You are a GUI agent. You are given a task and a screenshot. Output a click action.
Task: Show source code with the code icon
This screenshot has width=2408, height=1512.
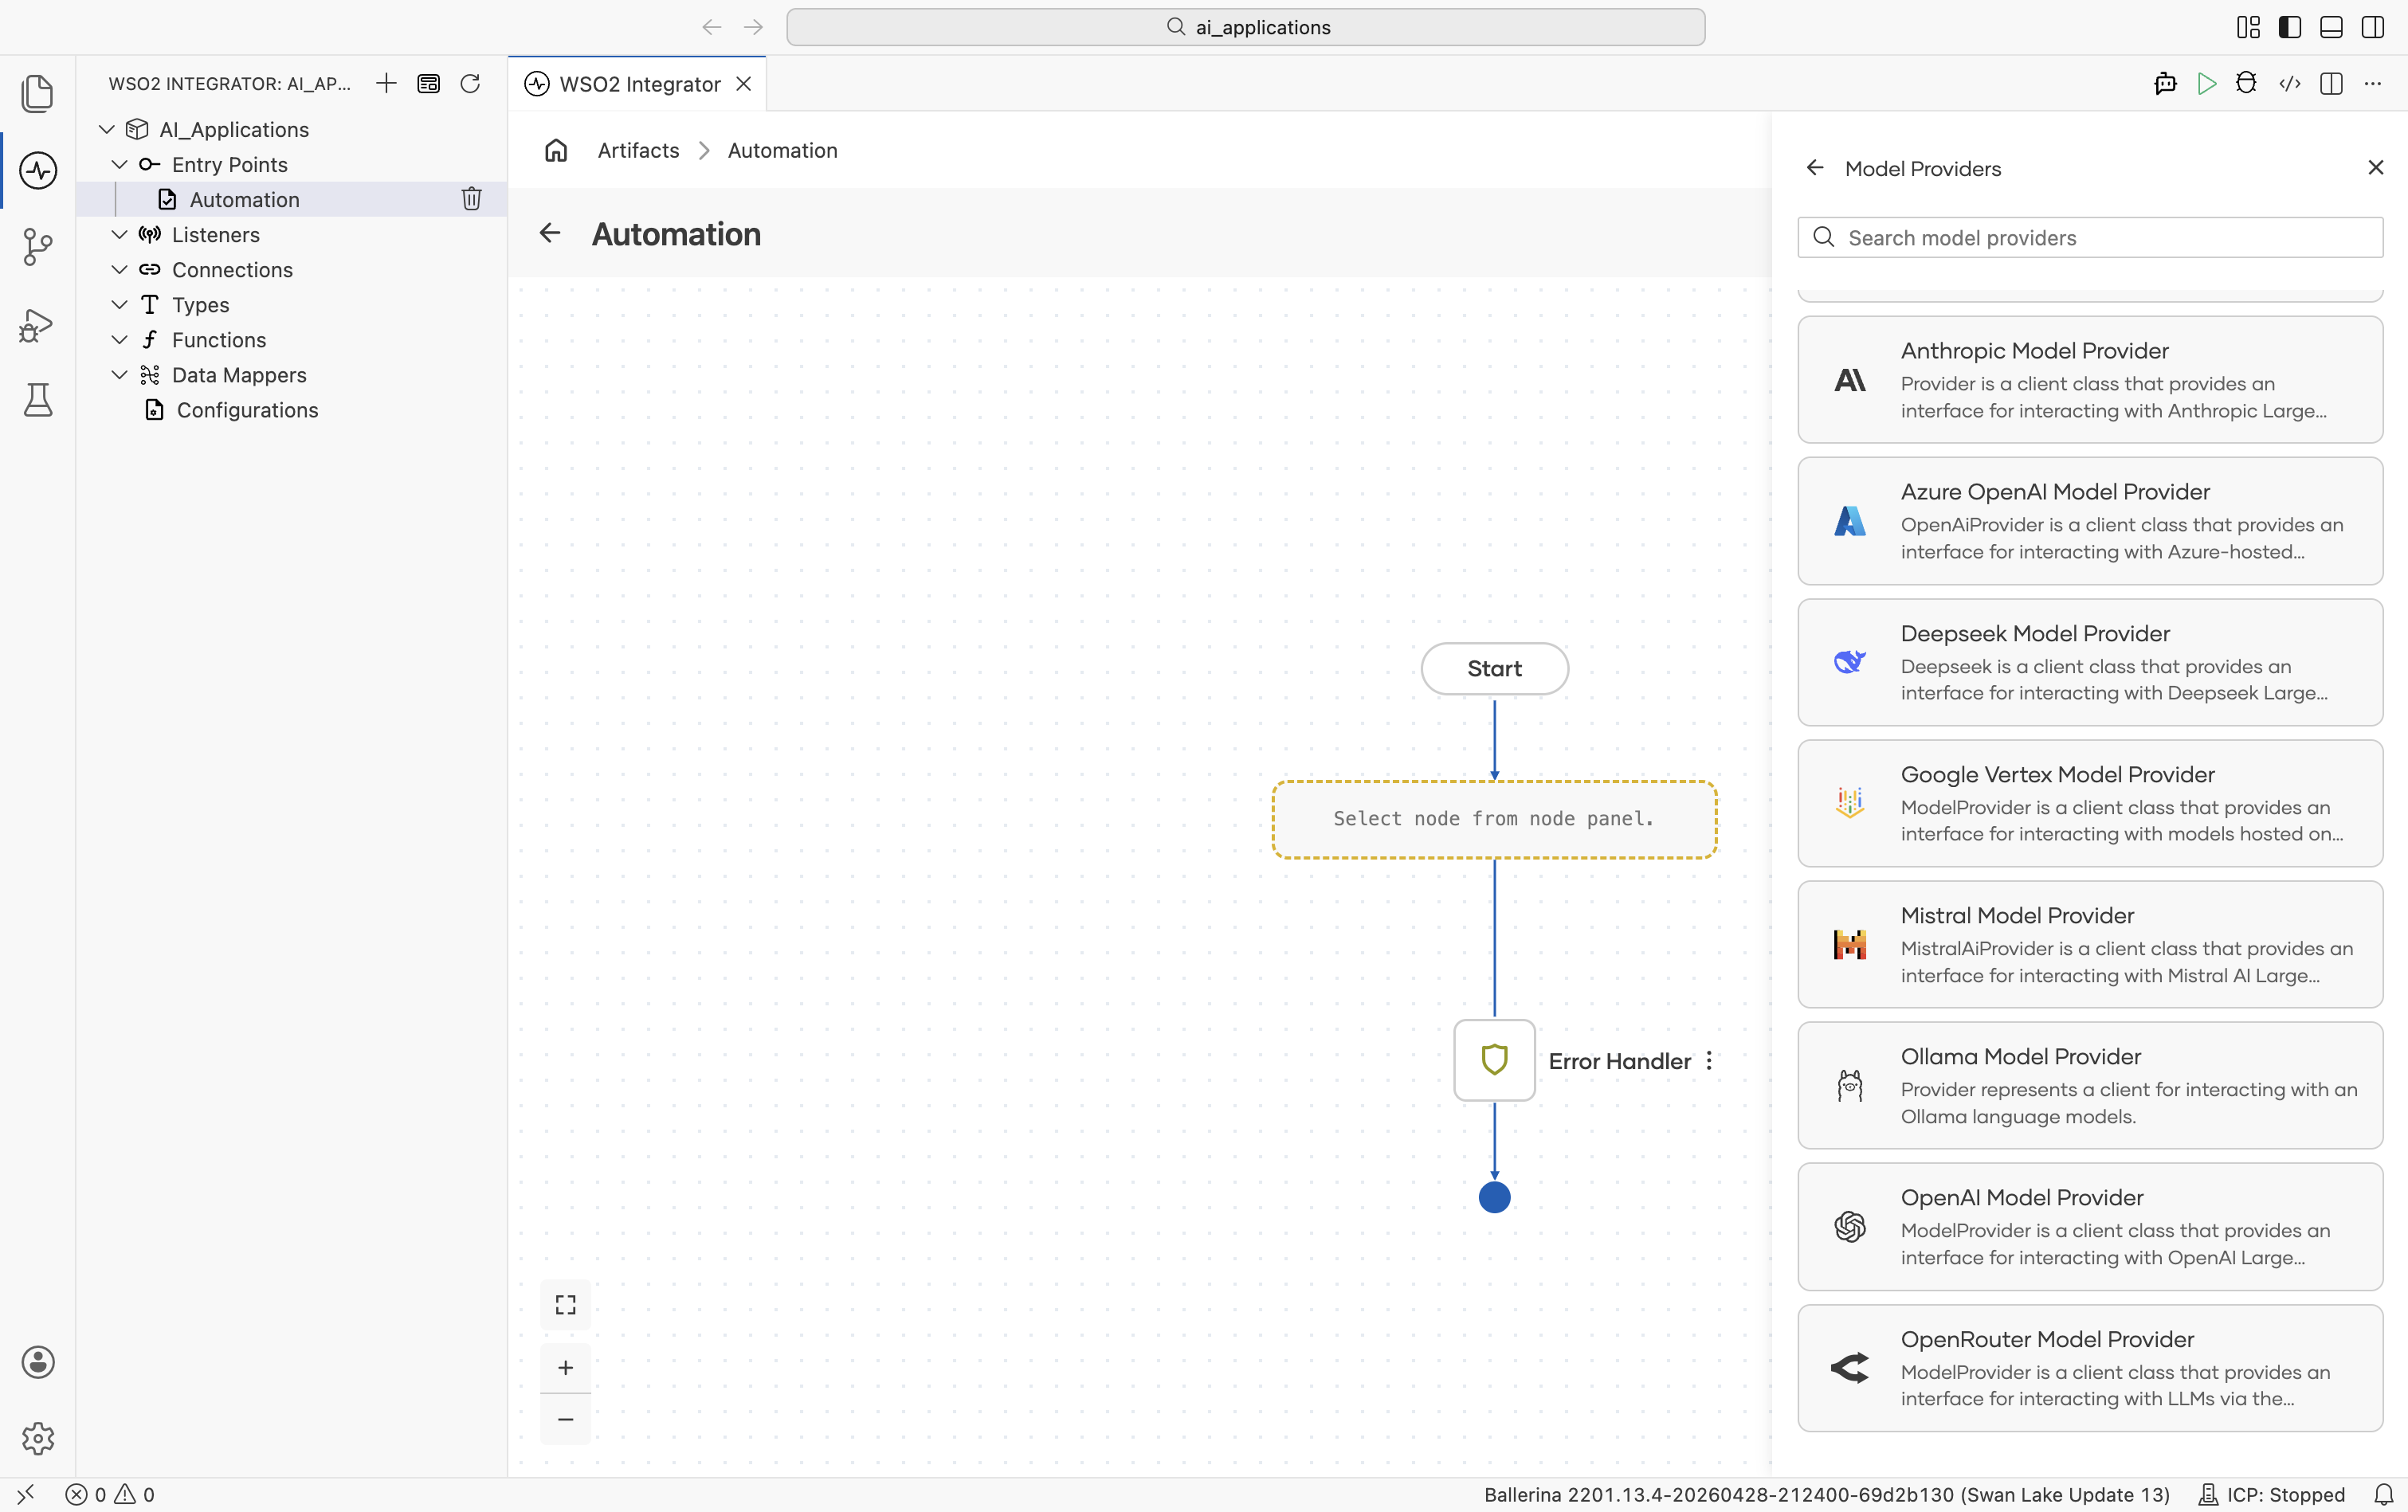pos(2289,83)
